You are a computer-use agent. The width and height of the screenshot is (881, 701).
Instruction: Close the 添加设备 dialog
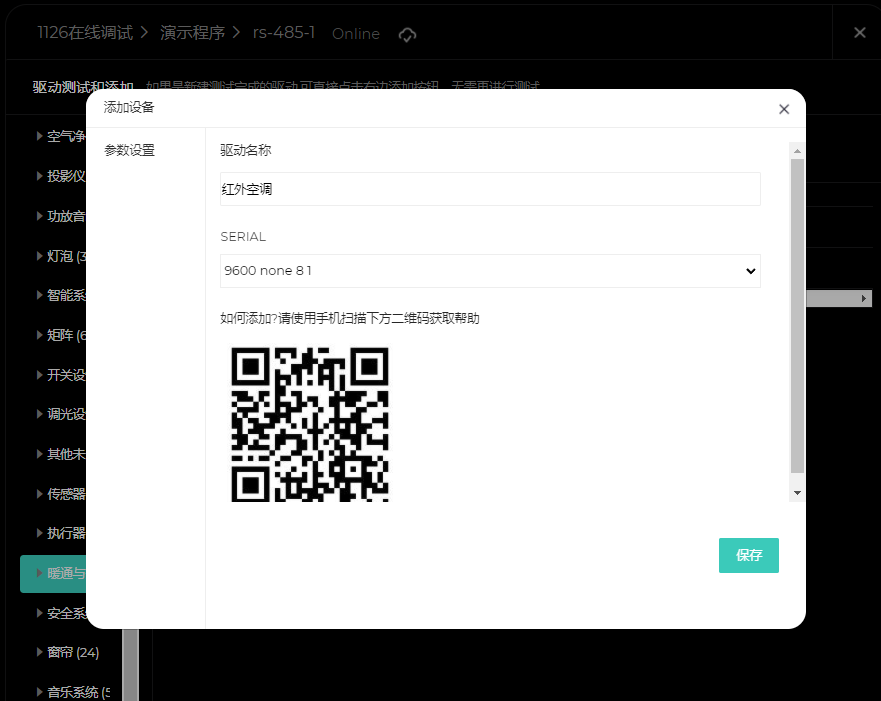784,109
